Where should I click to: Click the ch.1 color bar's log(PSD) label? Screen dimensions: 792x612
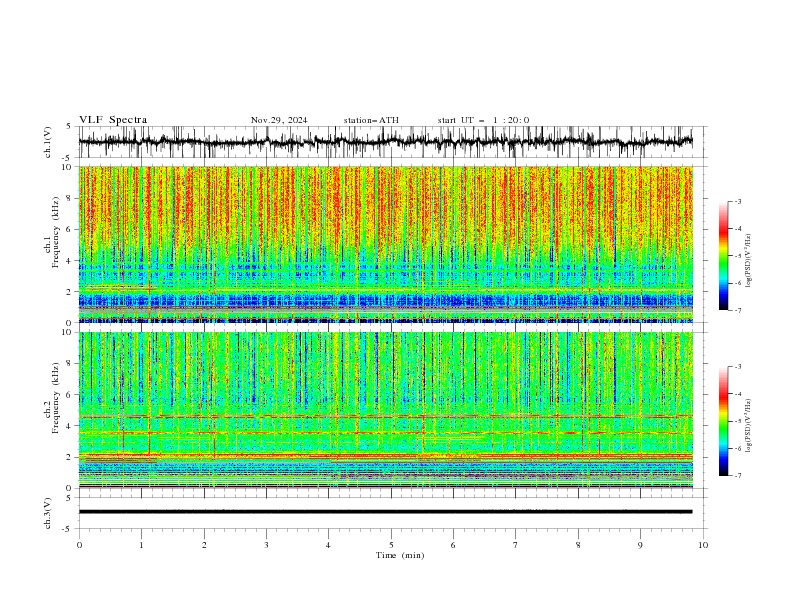click(749, 261)
